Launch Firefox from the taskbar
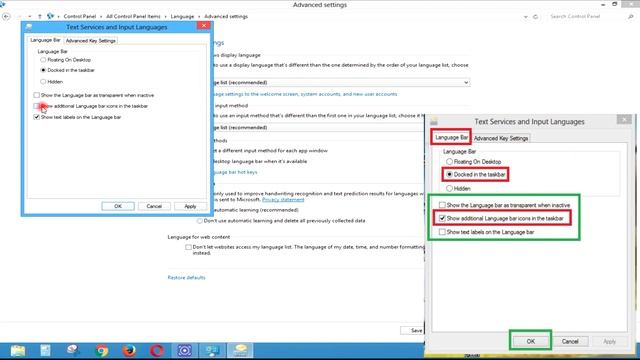 129,350
